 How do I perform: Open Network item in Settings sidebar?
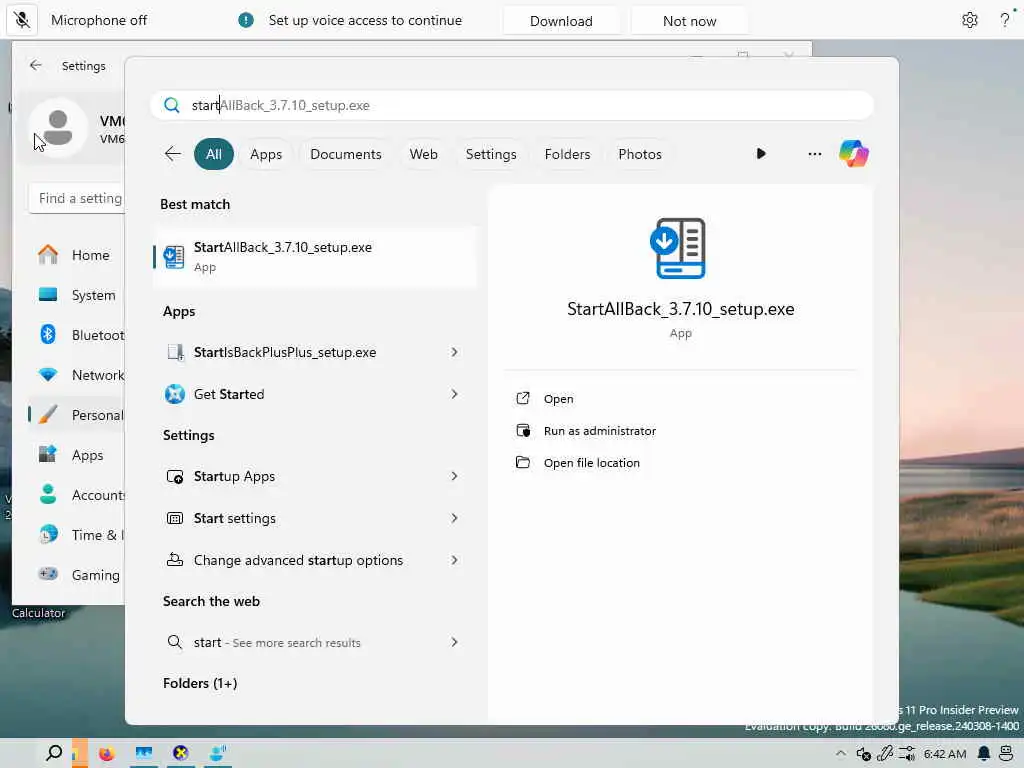[x=77, y=375]
